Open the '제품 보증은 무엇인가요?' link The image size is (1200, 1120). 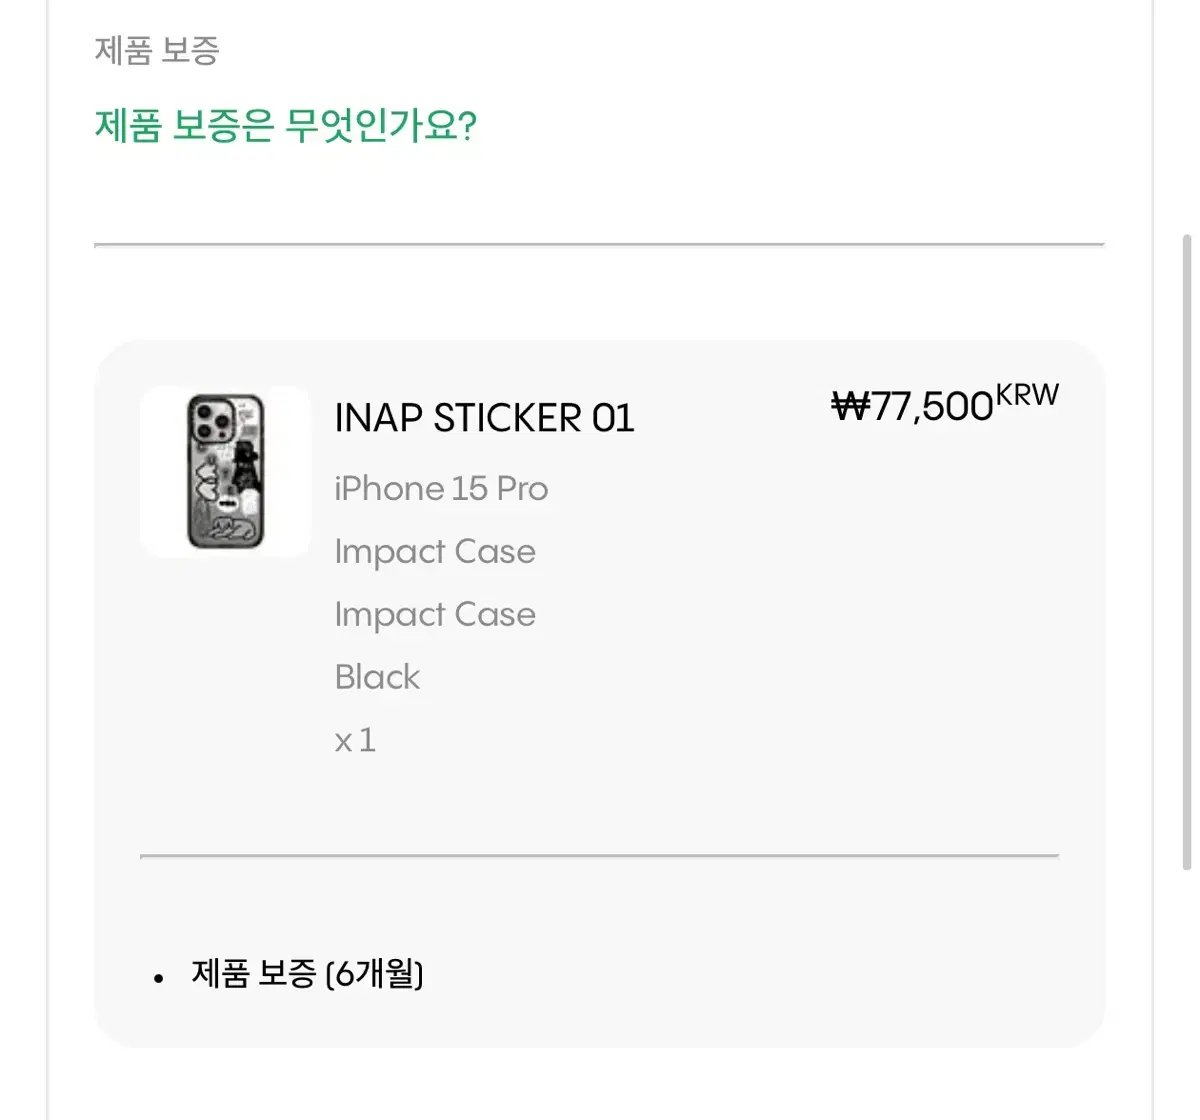point(285,127)
